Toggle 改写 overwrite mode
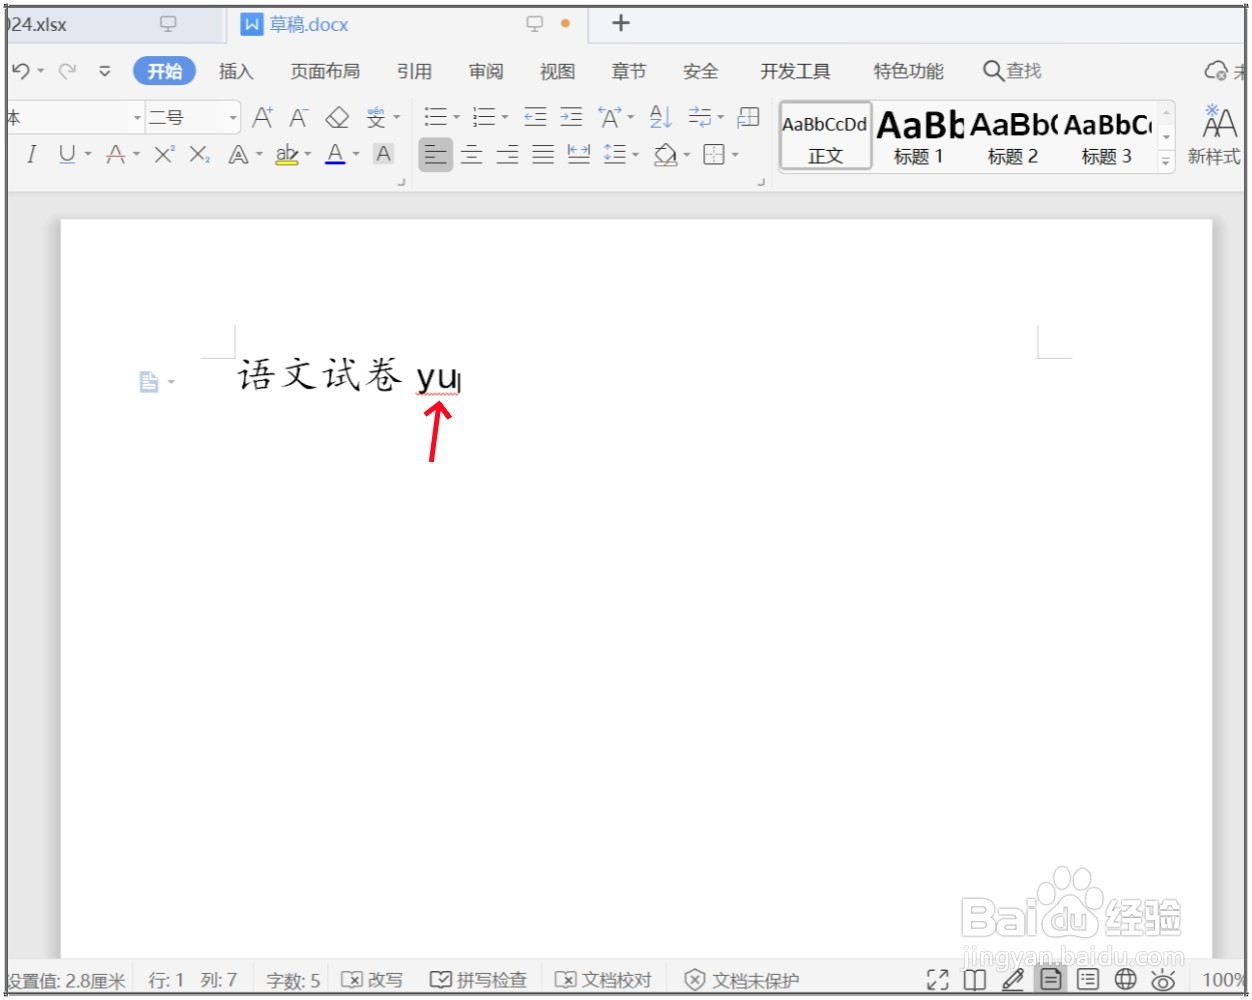The image size is (1252, 1000). pos(374,980)
